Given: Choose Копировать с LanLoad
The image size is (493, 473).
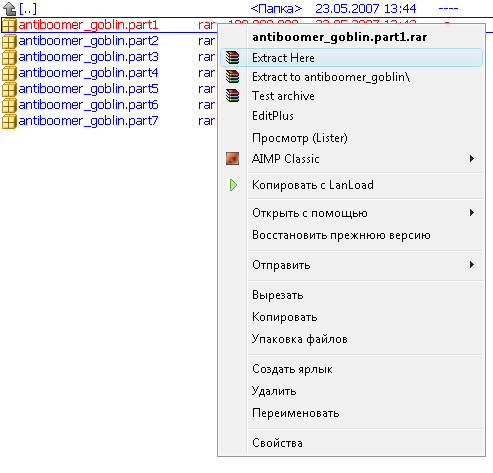Looking at the screenshot, I should [x=351, y=185].
